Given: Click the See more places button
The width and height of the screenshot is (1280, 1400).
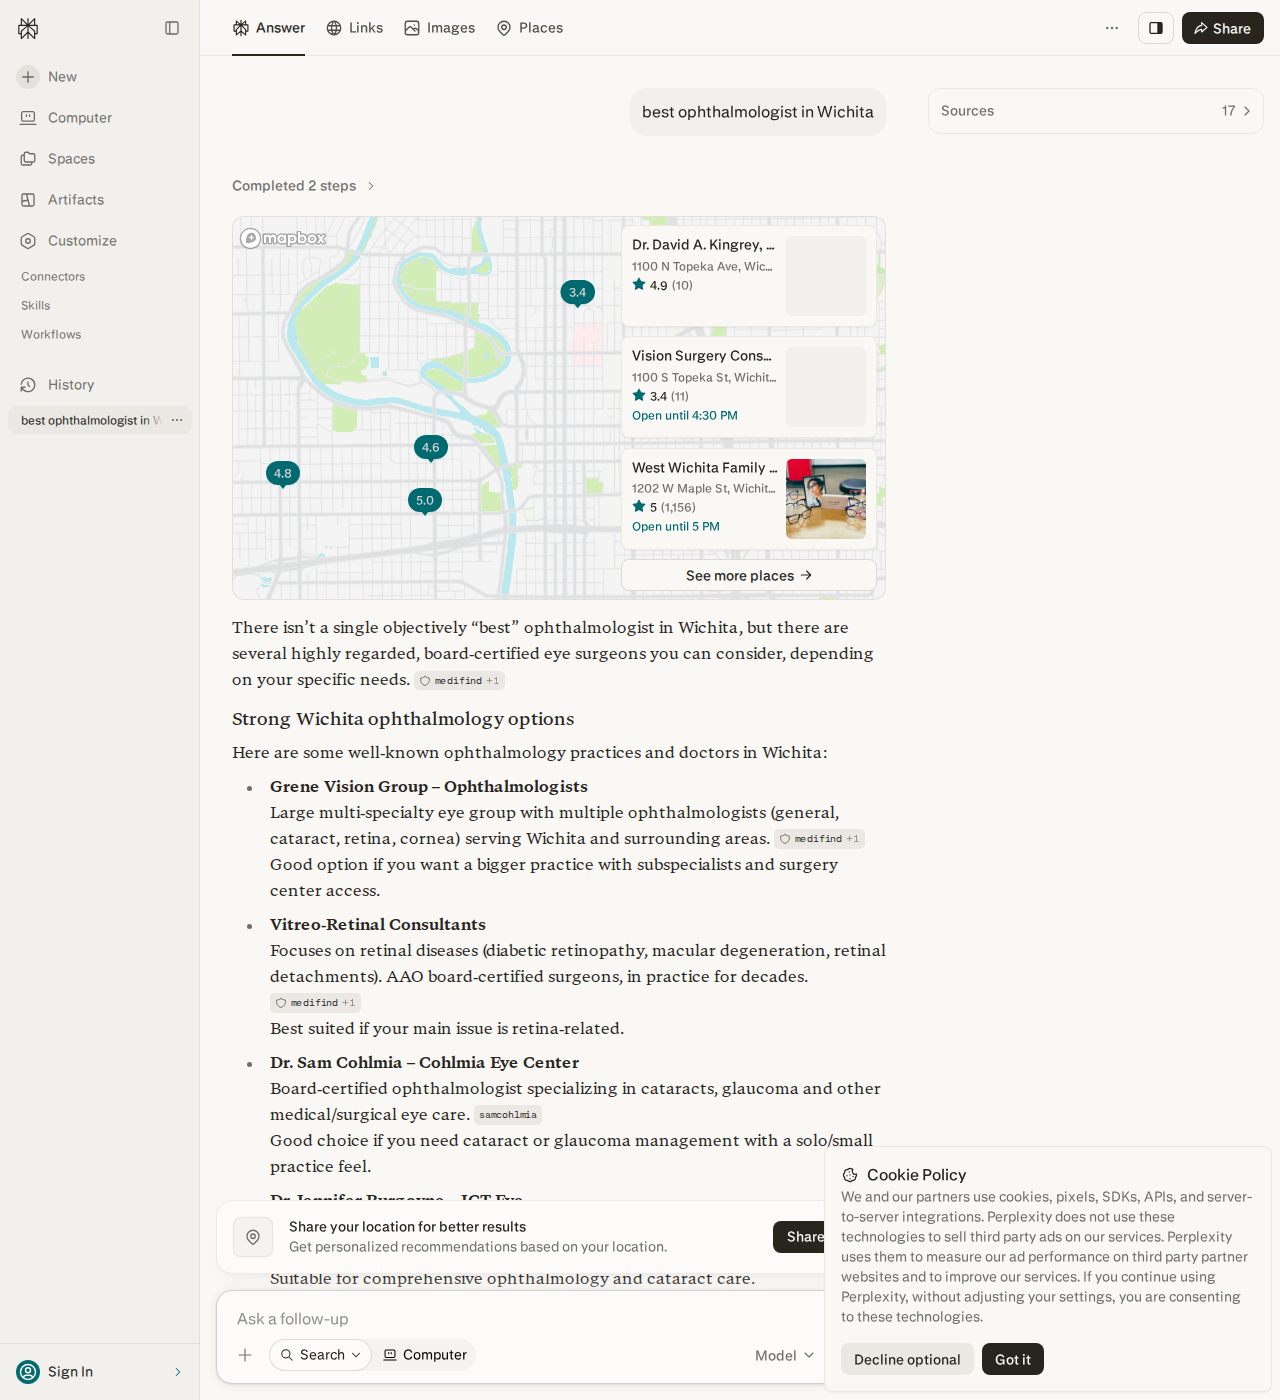Looking at the screenshot, I should (x=749, y=576).
